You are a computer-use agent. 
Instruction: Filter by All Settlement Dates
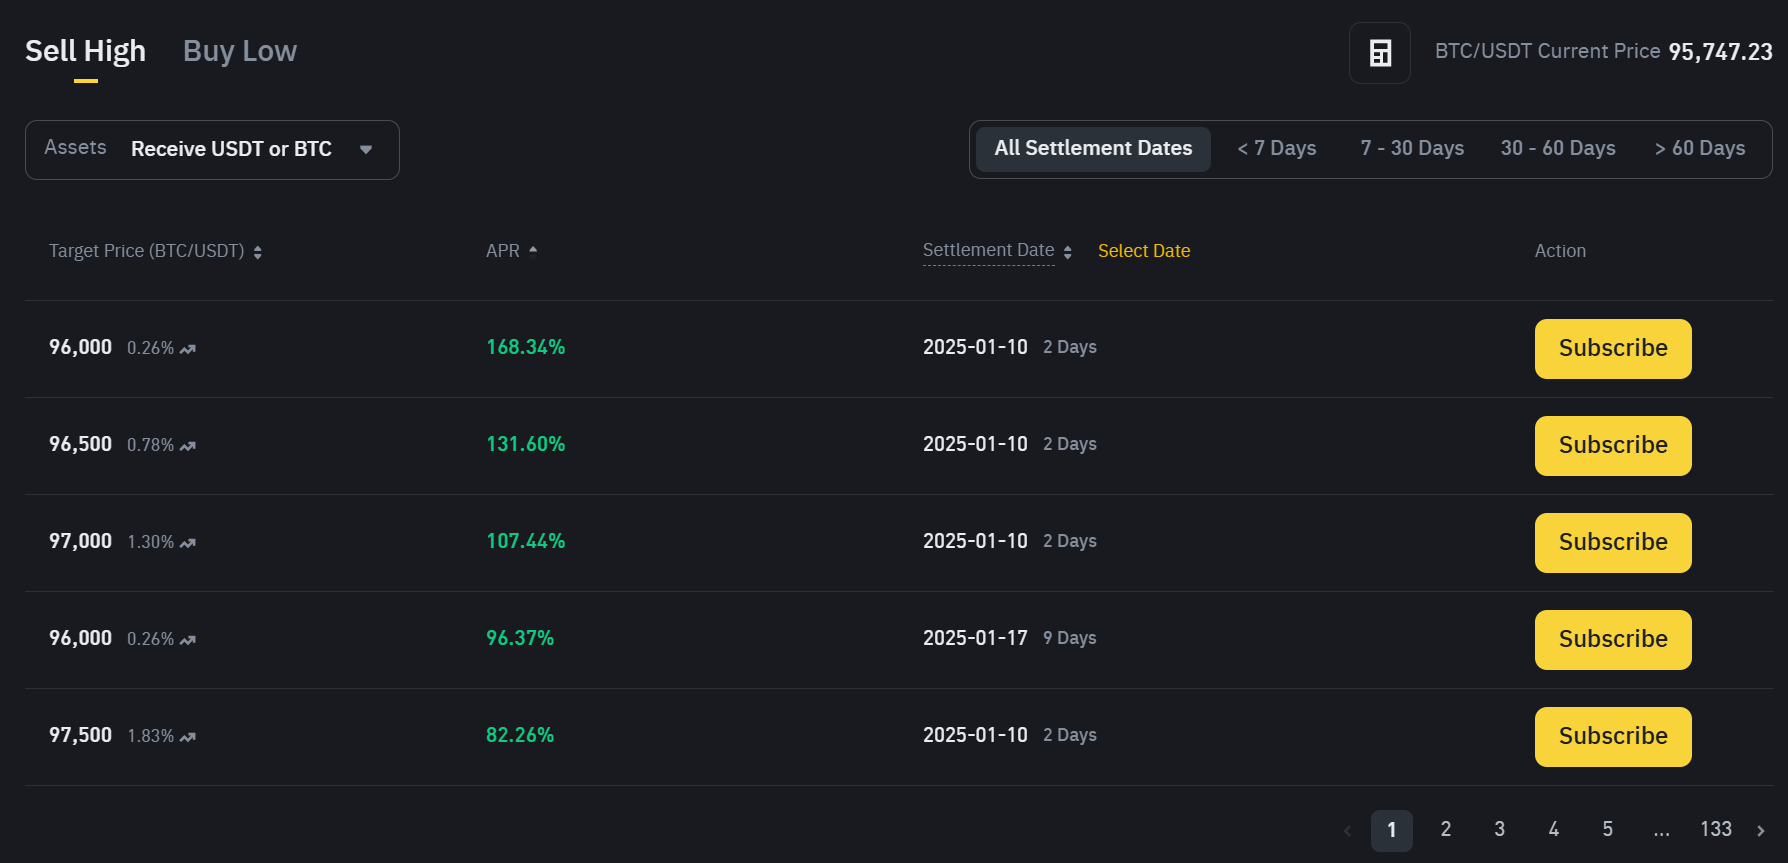(x=1093, y=149)
